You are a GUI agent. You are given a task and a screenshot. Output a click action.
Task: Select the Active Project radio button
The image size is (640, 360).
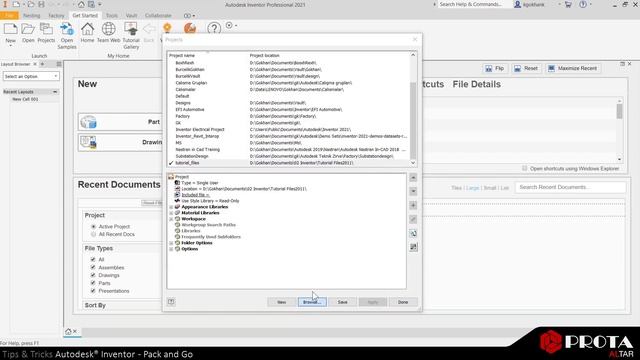click(x=93, y=227)
